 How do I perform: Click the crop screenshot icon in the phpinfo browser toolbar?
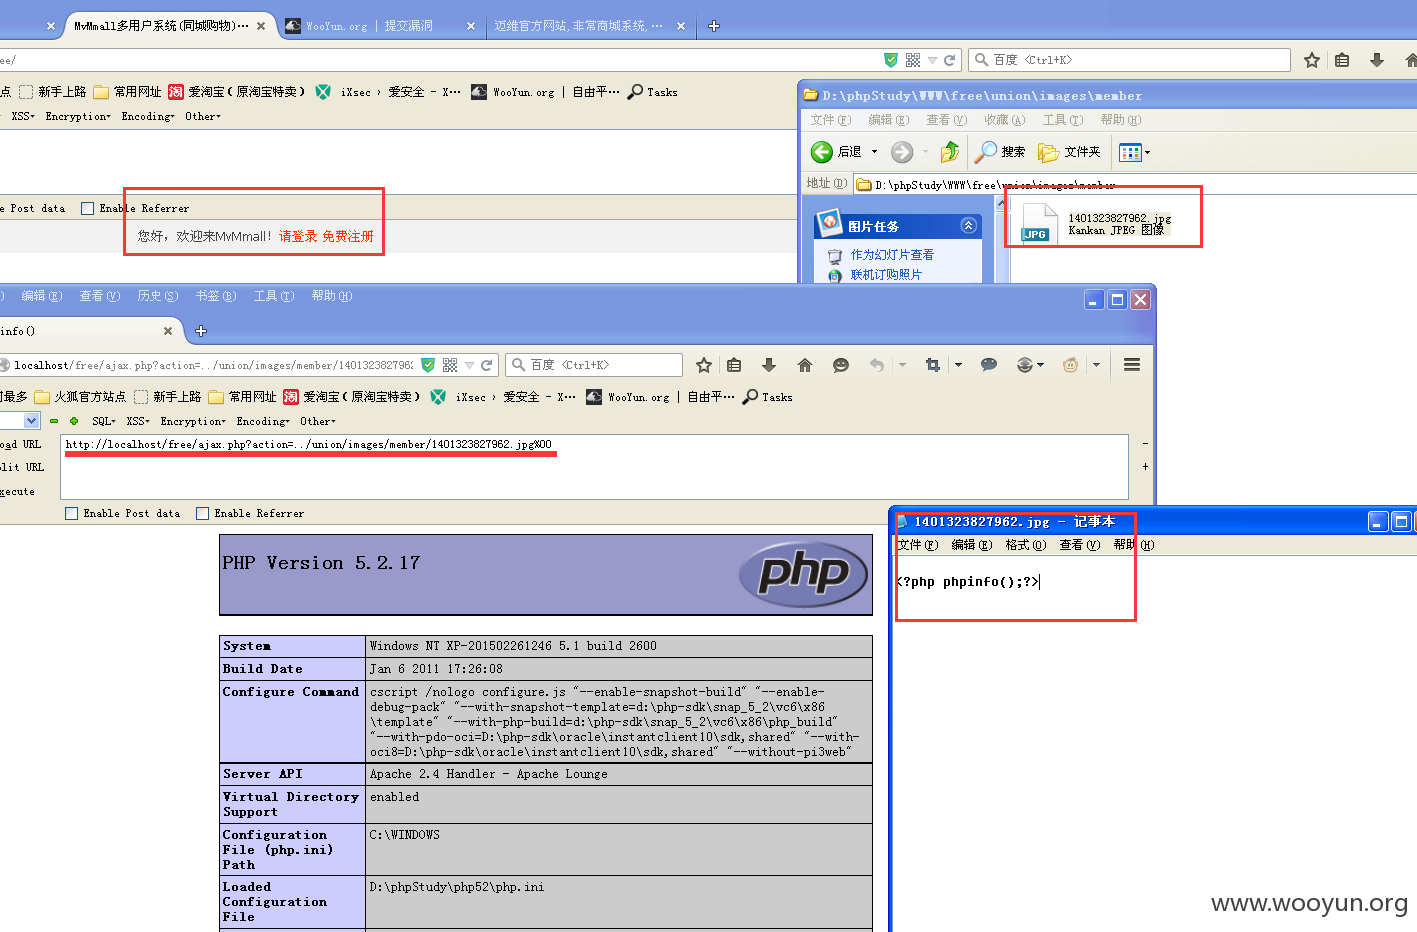[932, 365]
